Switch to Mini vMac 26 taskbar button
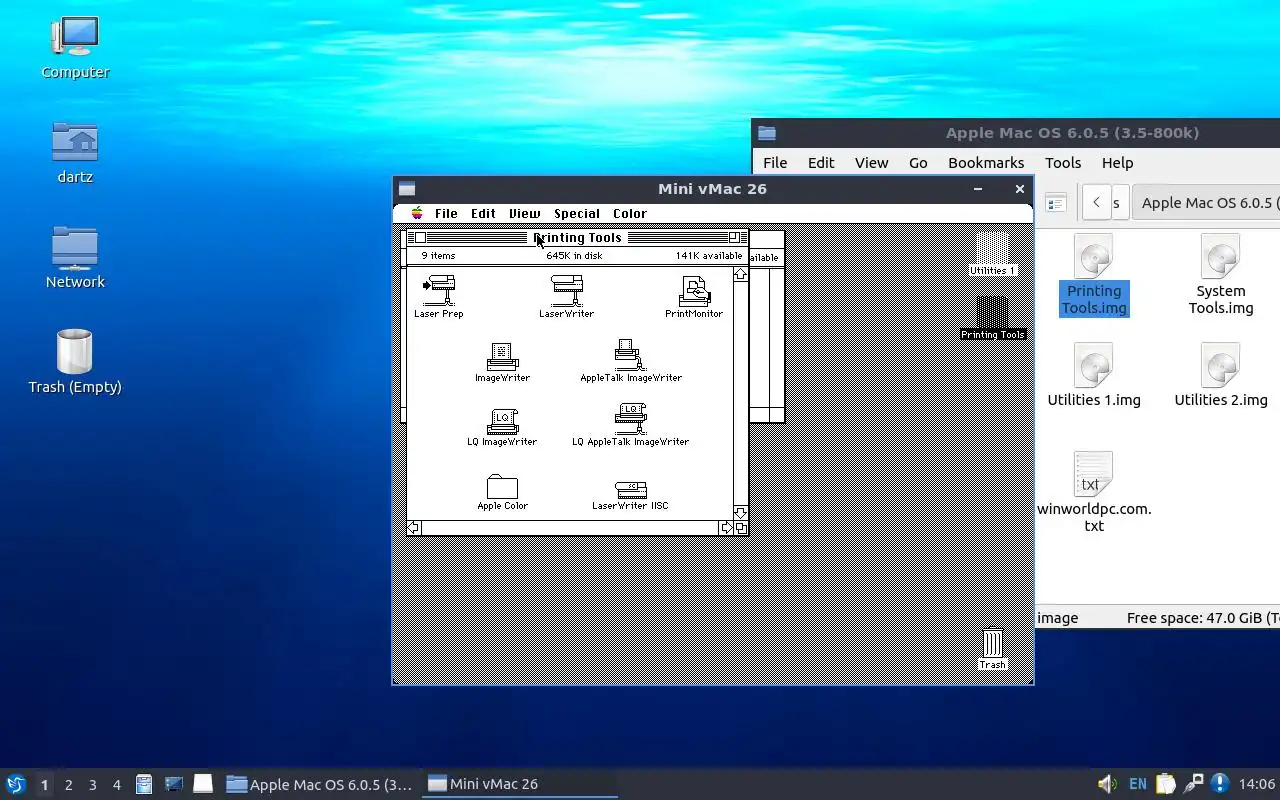 tap(520, 784)
